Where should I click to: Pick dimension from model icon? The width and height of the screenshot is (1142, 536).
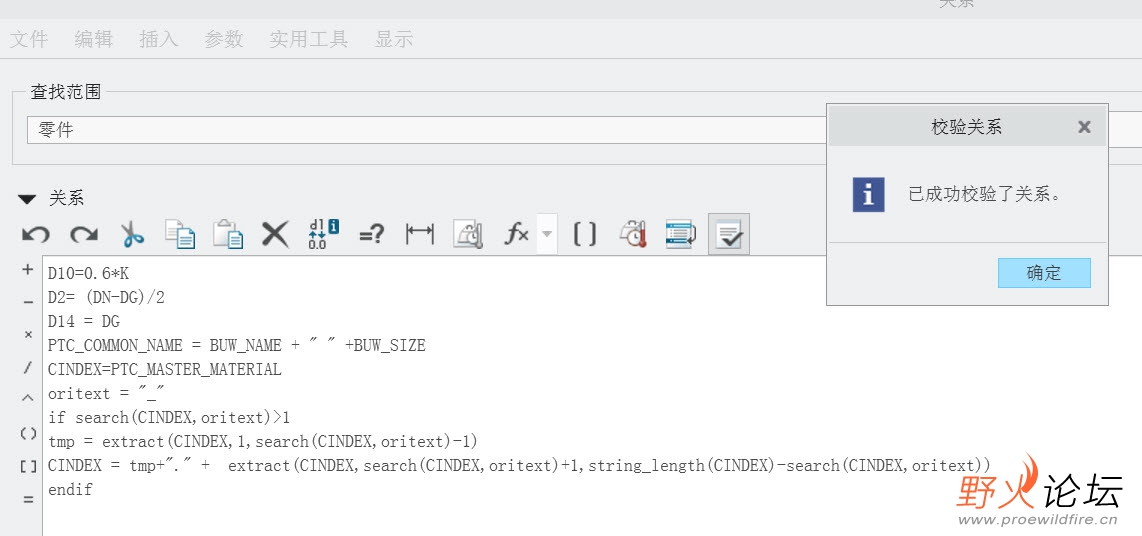coord(420,234)
